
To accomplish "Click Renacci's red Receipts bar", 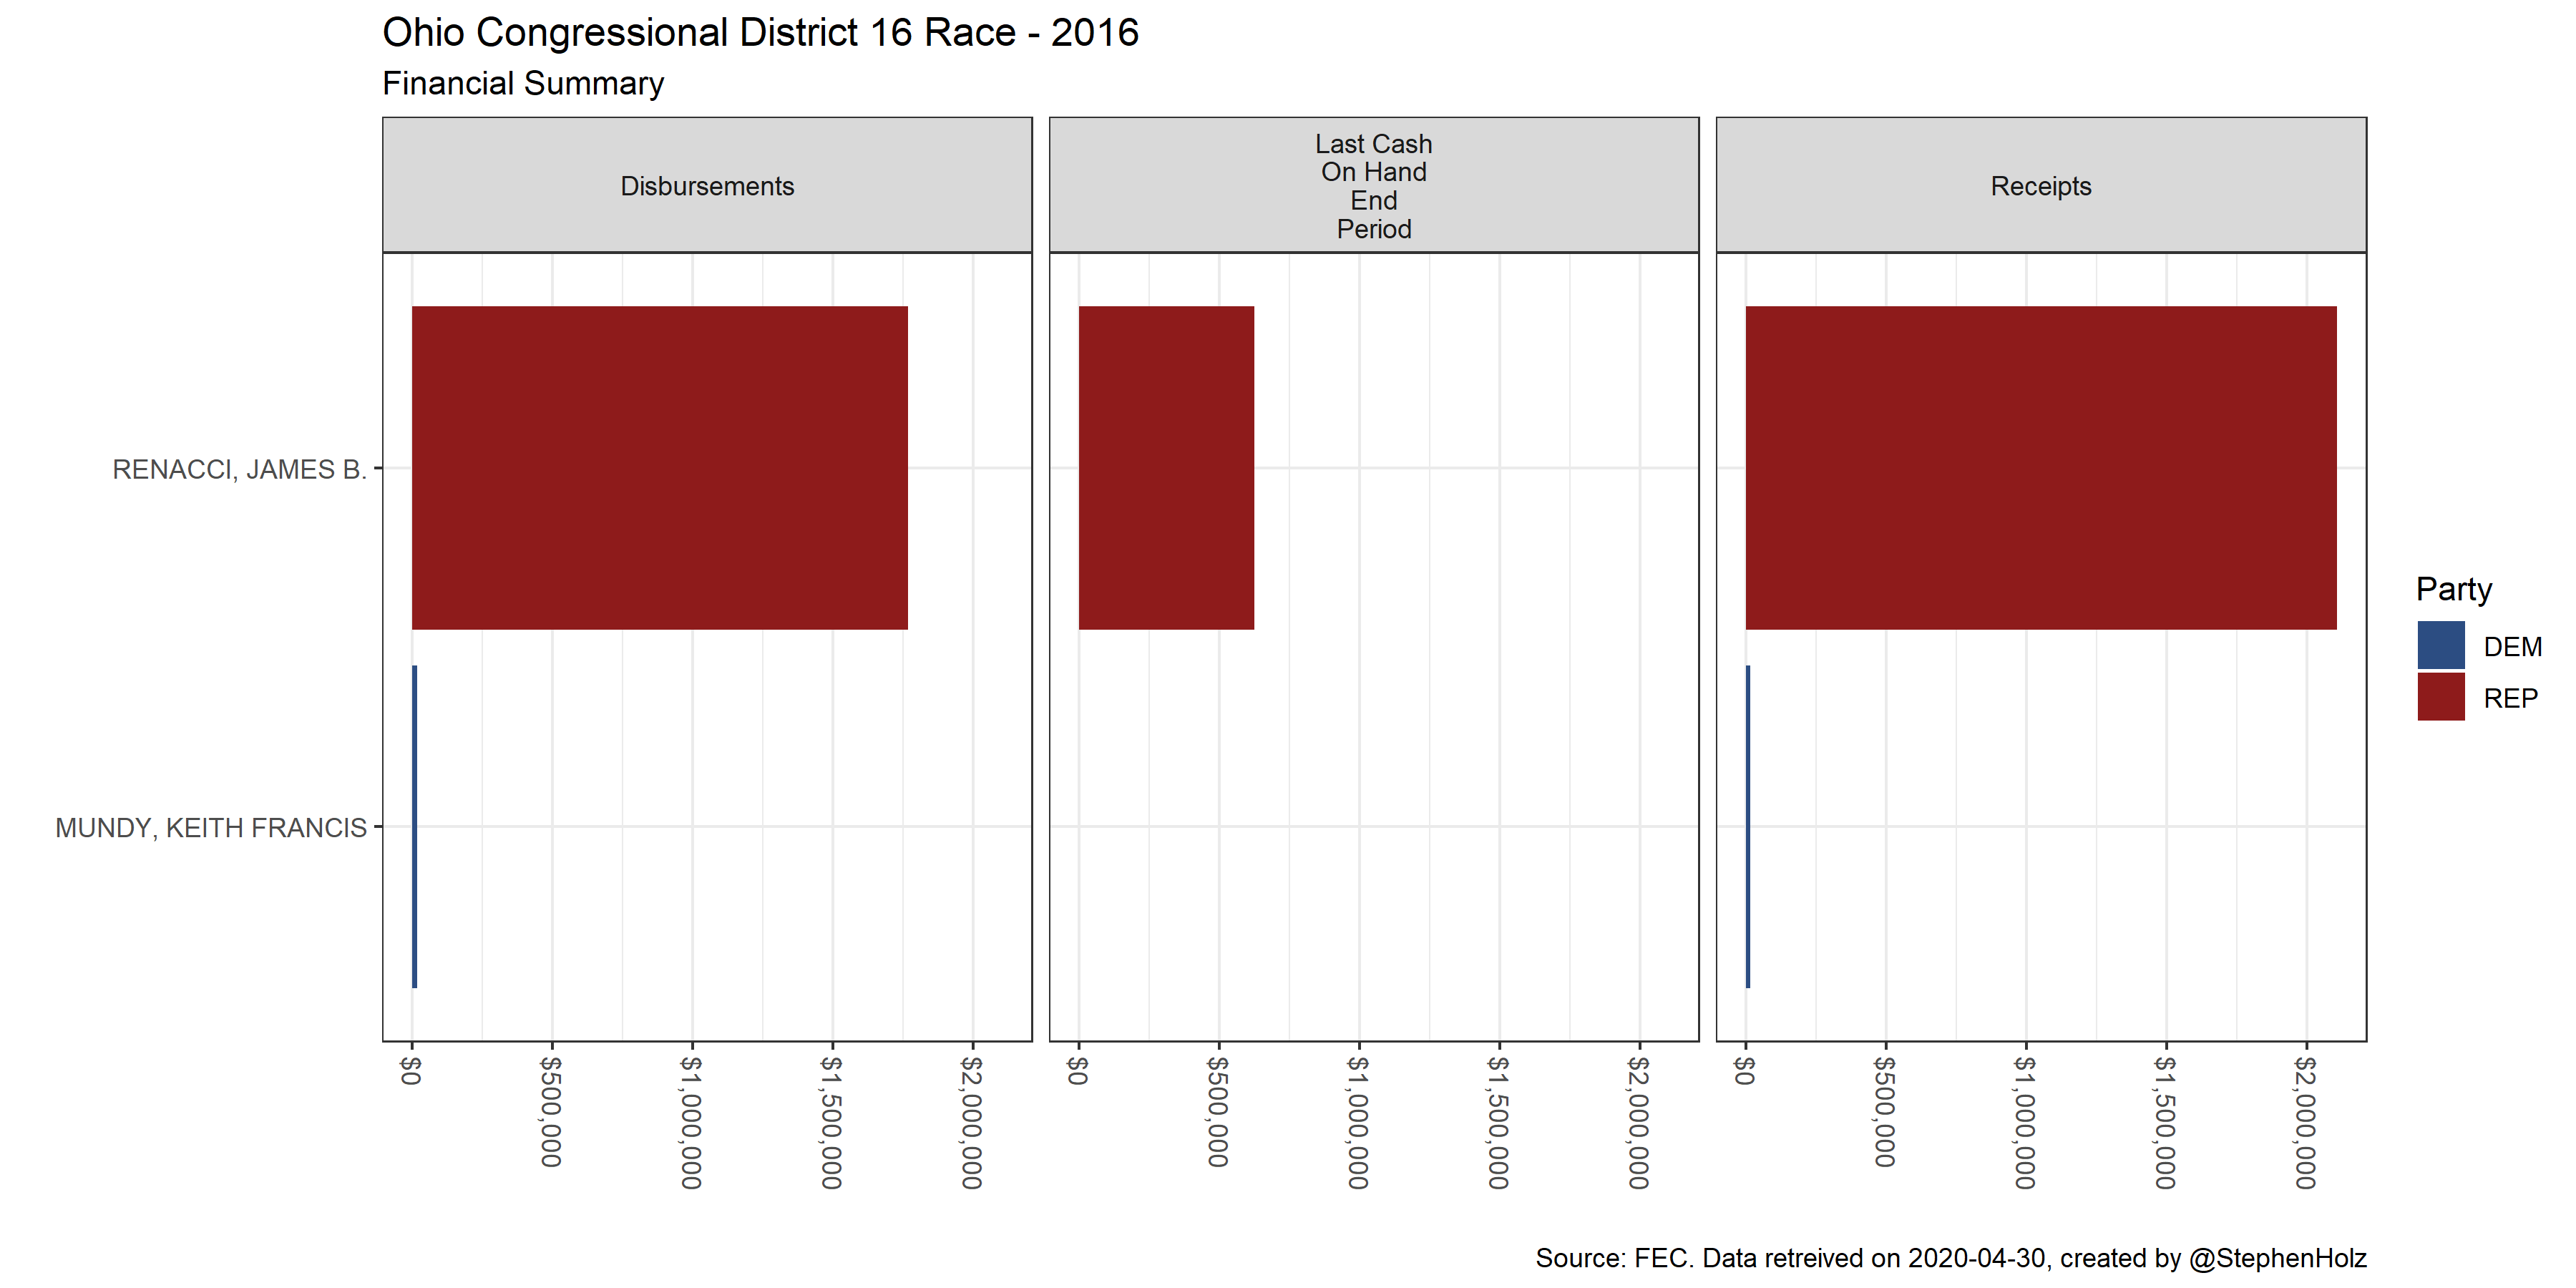I will click(2040, 467).
